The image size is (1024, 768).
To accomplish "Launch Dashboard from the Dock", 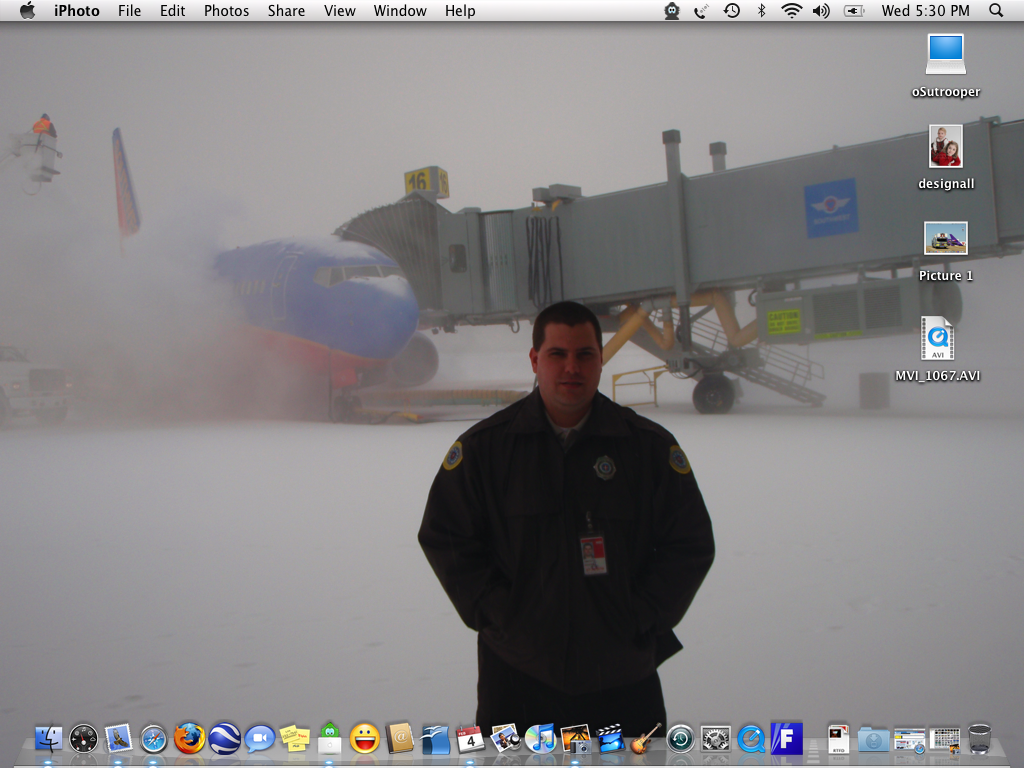I will pyautogui.click(x=84, y=739).
